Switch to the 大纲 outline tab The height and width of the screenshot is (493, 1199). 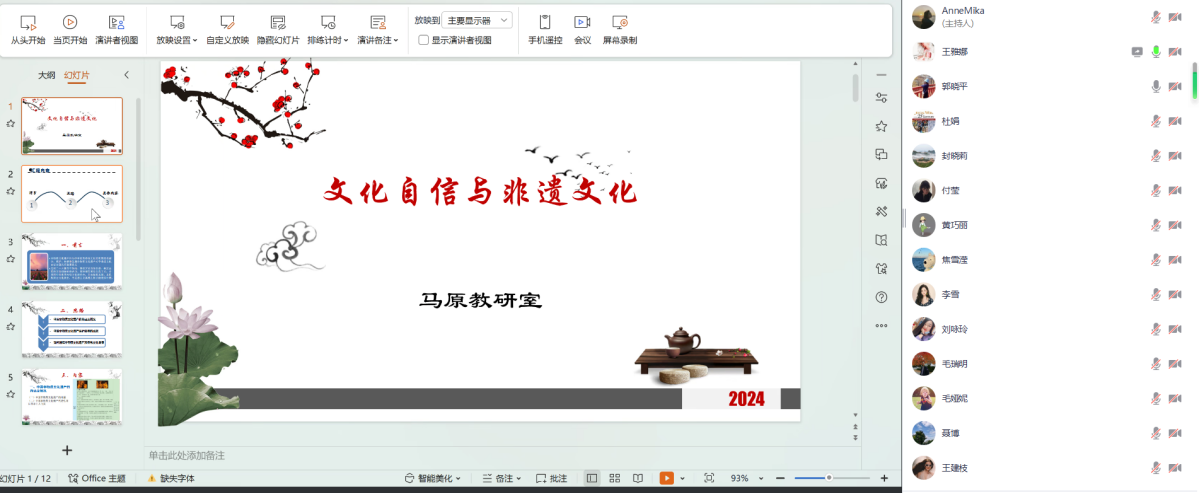click(x=46, y=75)
